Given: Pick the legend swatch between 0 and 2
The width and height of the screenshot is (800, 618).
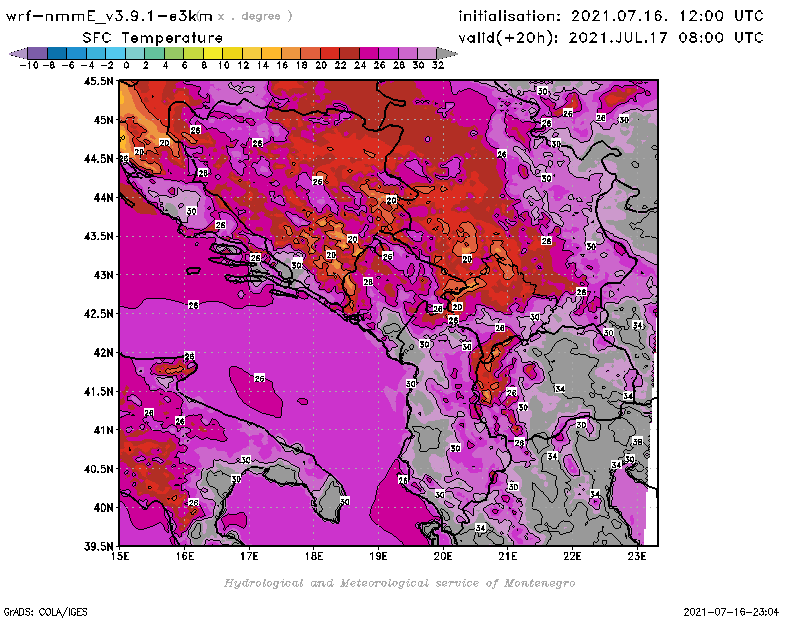Looking at the screenshot, I should tap(134, 53).
